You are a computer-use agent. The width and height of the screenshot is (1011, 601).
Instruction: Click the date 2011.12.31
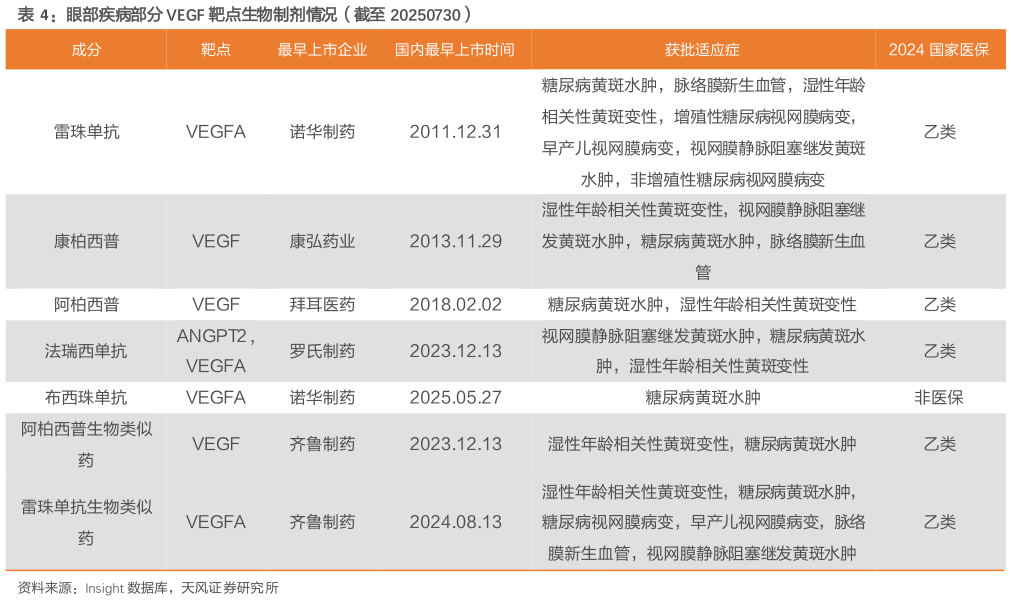click(x=455, y=131)
